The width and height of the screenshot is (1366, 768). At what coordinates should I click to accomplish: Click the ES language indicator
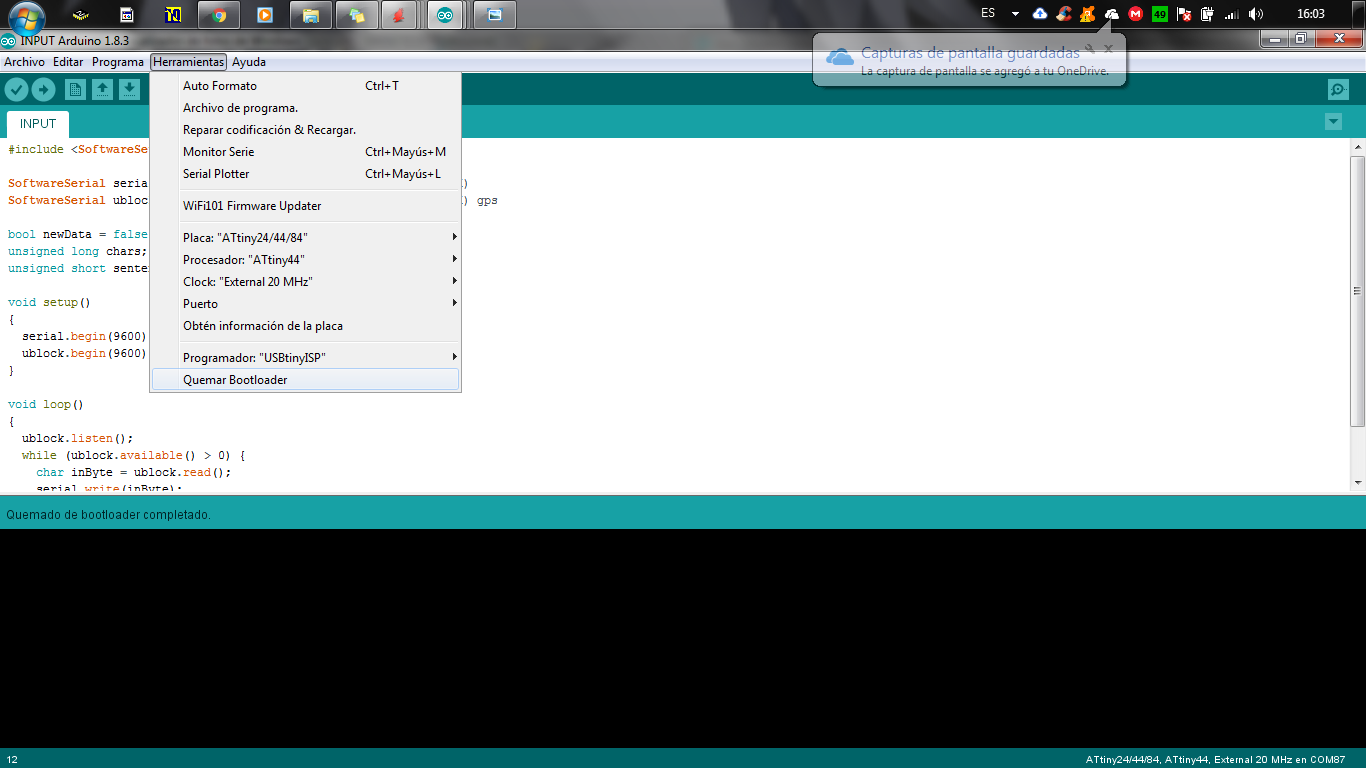coord(988,14)
